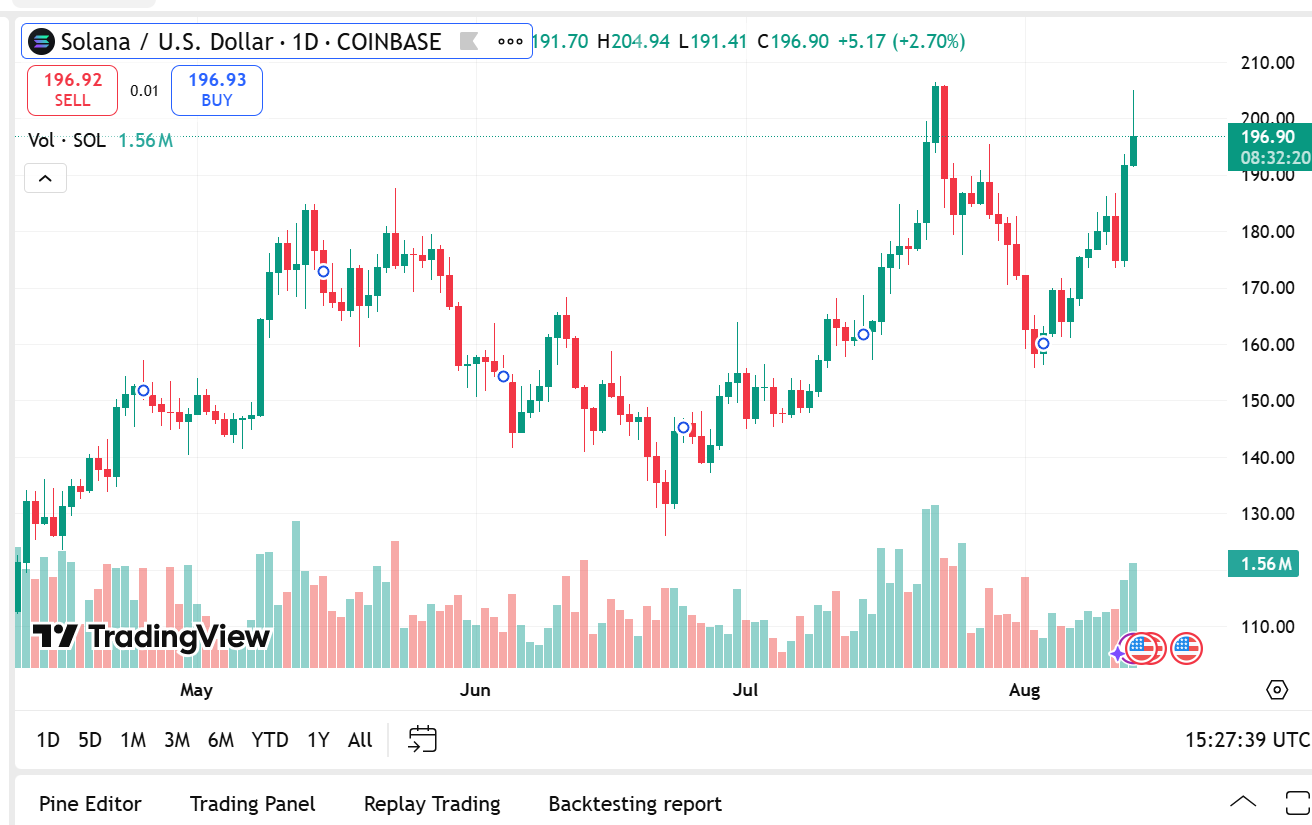Click the red SELL 196.92 button
The height and width of the screenshot is (825, 1312).
[72, 90]
